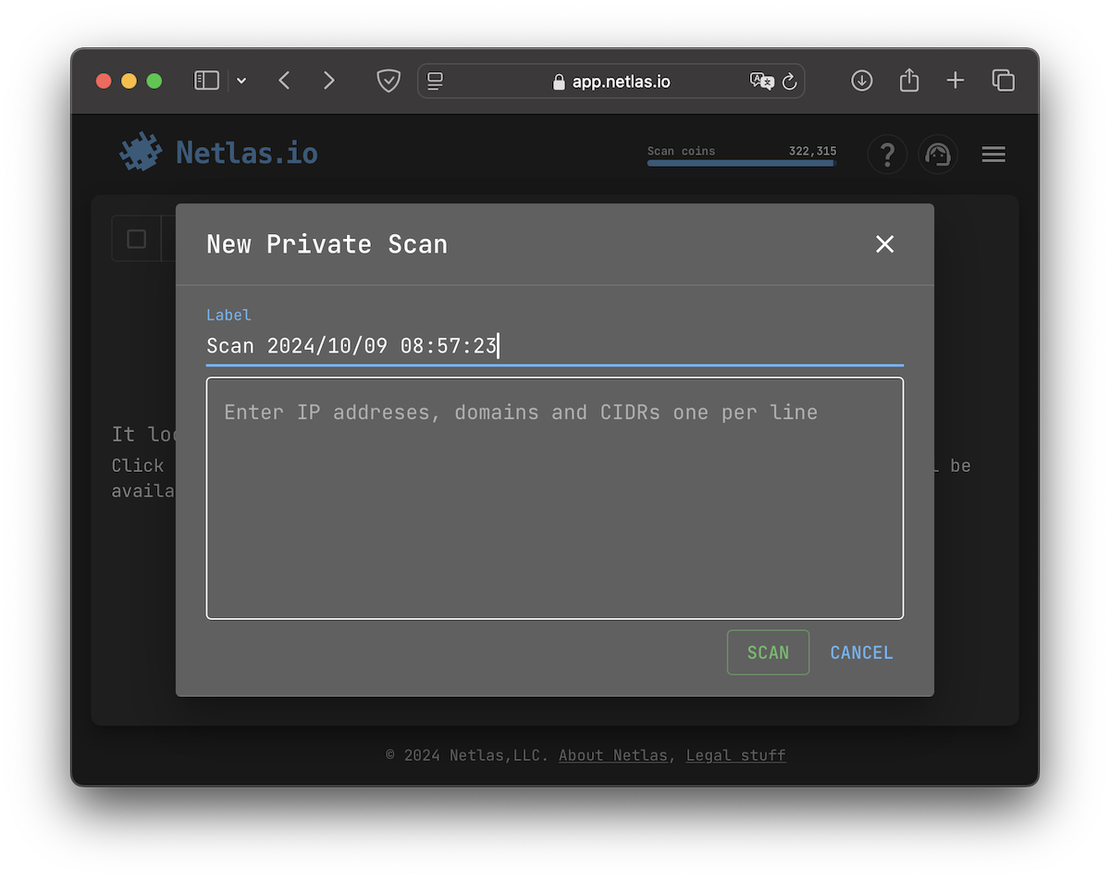Viewport: 1110px width, 880px height.
Task: Open the Share menu
Action: [x=909, y=81]
